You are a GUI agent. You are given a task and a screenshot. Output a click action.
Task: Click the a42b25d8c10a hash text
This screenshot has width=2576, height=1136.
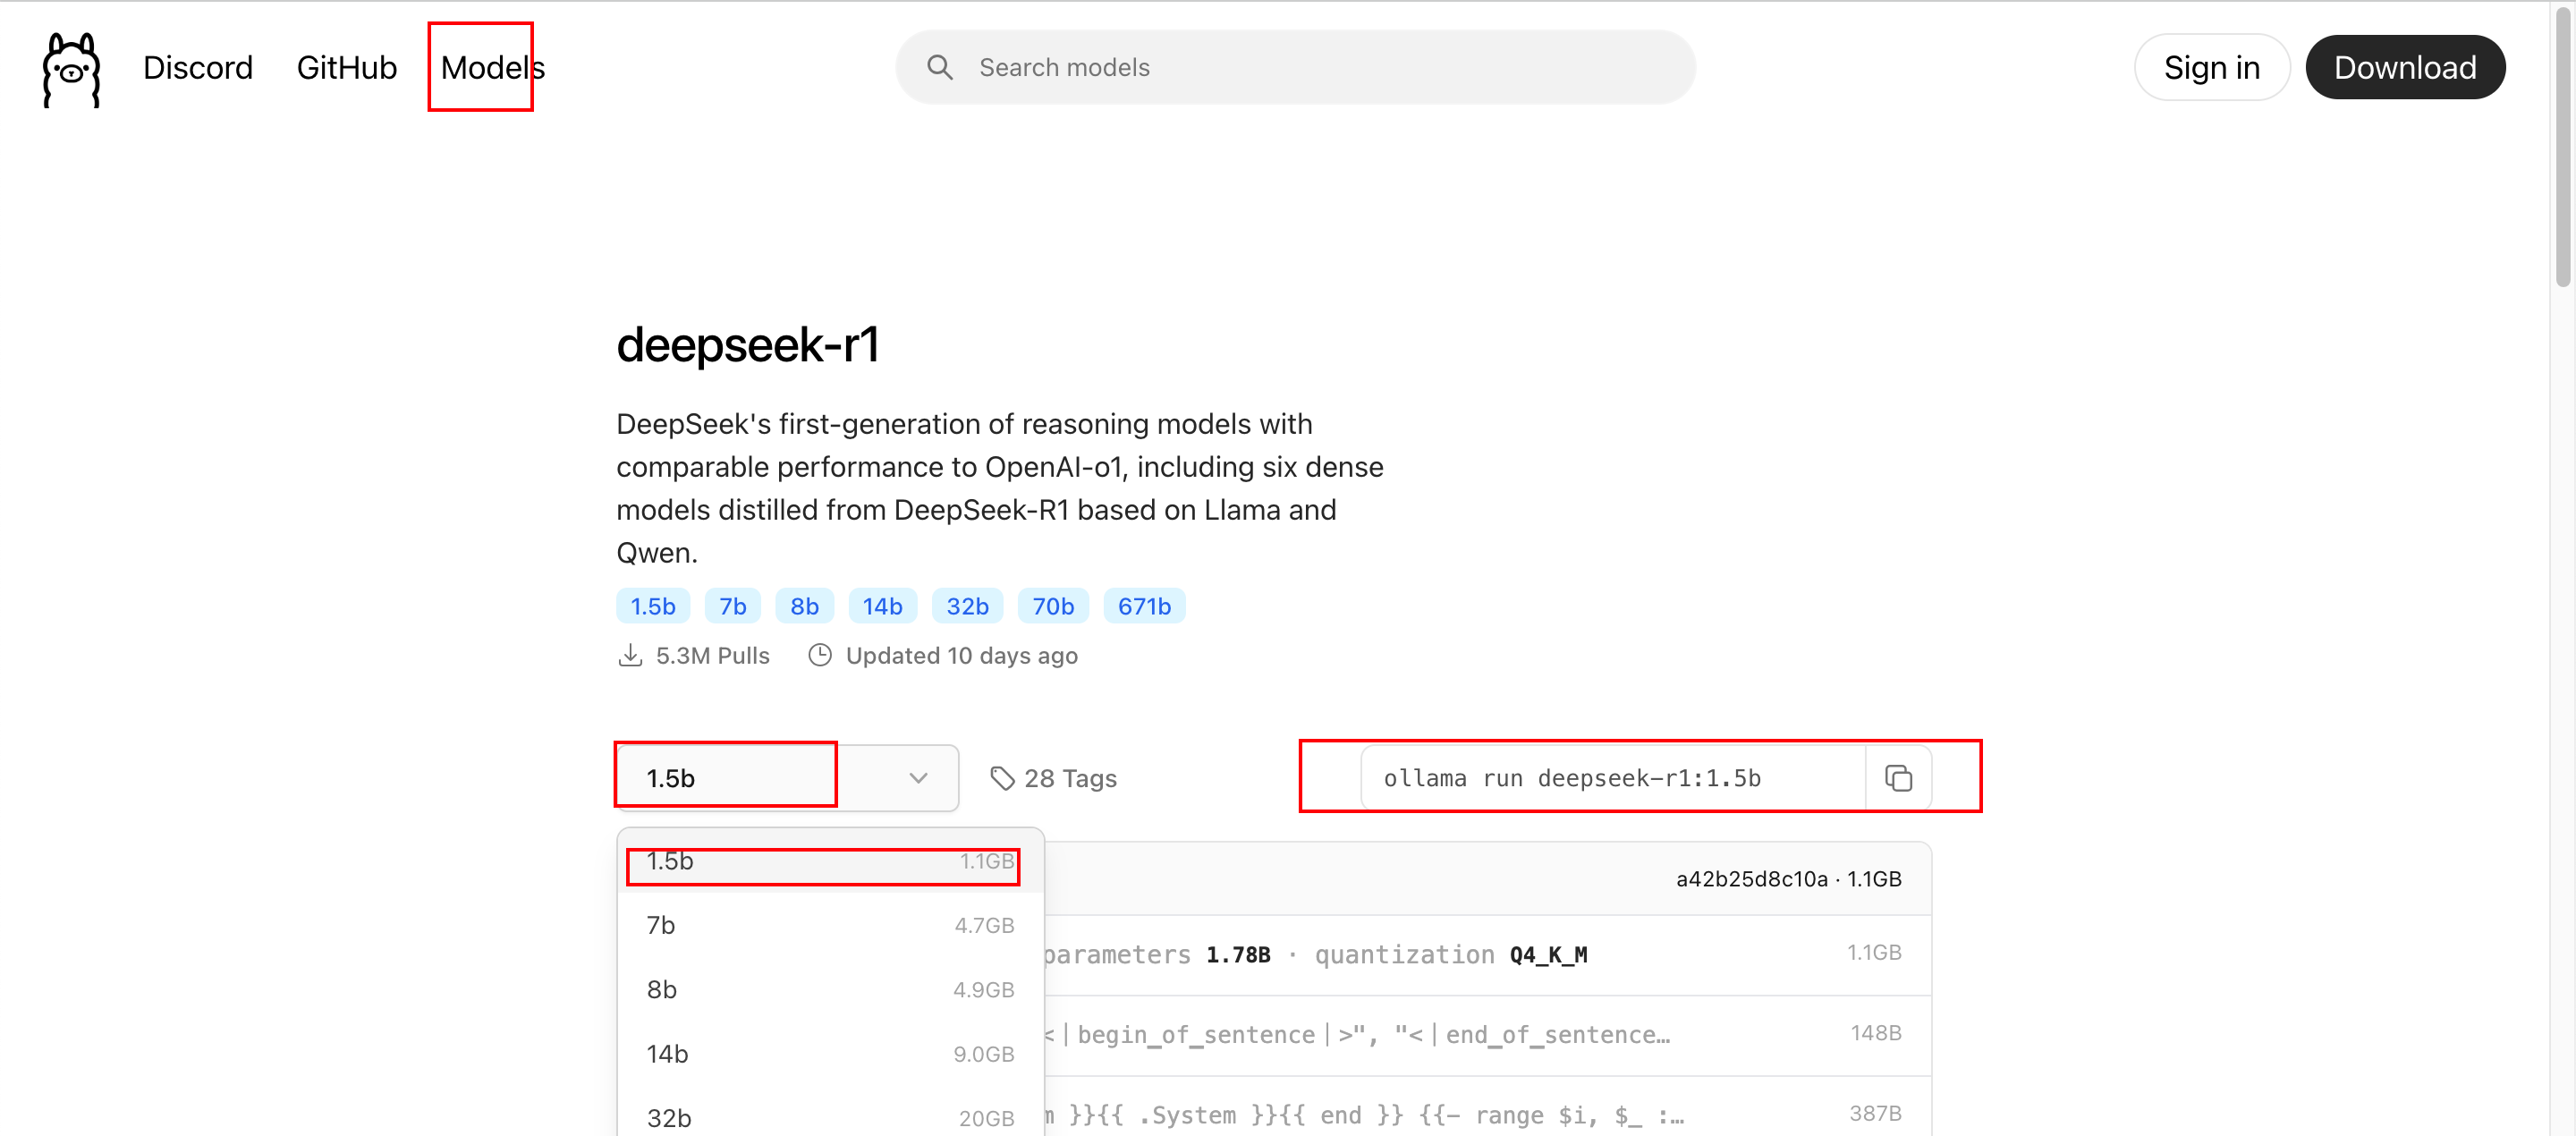[x=1751, y=879]
